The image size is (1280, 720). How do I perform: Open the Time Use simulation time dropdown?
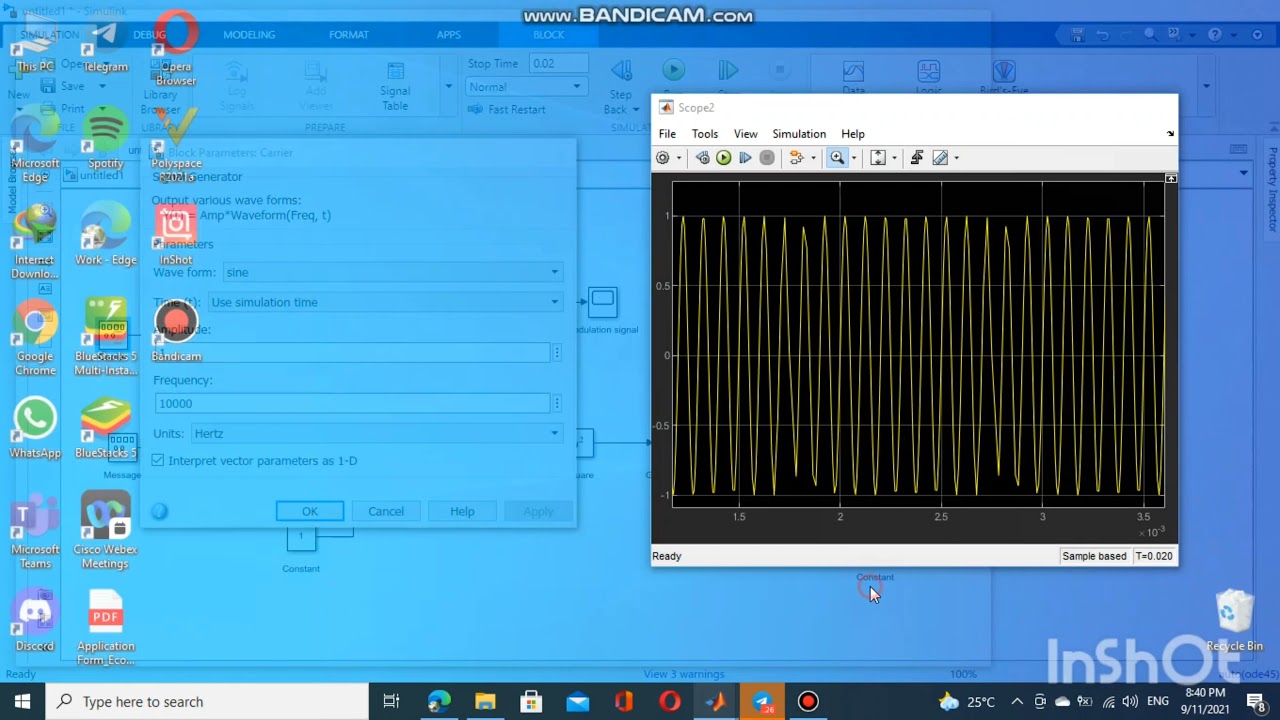tap(385, 302)
